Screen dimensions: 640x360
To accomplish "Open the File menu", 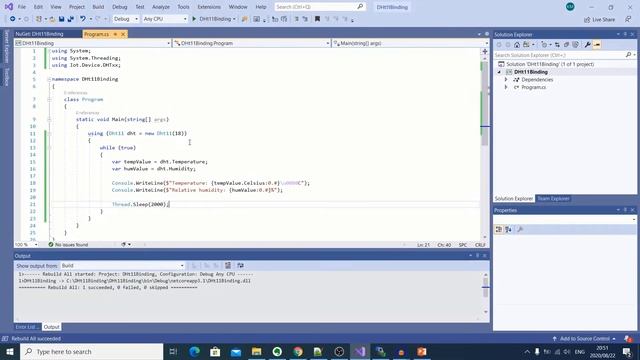I will [22, 7].
